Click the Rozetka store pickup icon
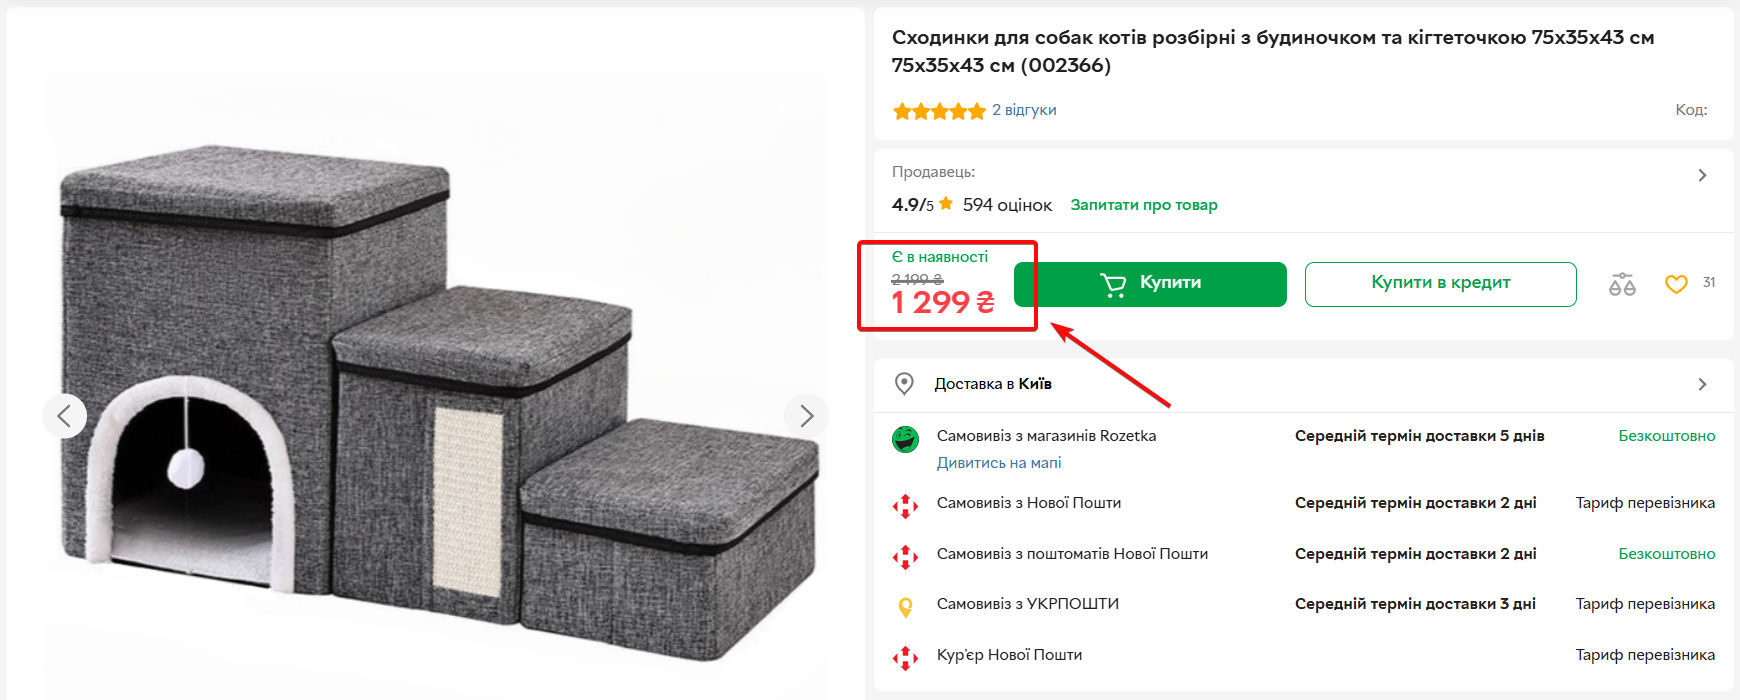This screenshot has height=700, width=1740. coord(905,439)
